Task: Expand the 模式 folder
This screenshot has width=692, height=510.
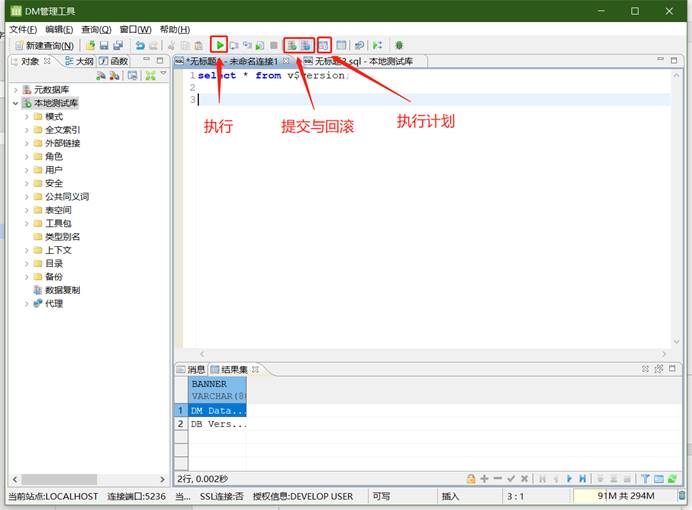Action: click(27, 116)
